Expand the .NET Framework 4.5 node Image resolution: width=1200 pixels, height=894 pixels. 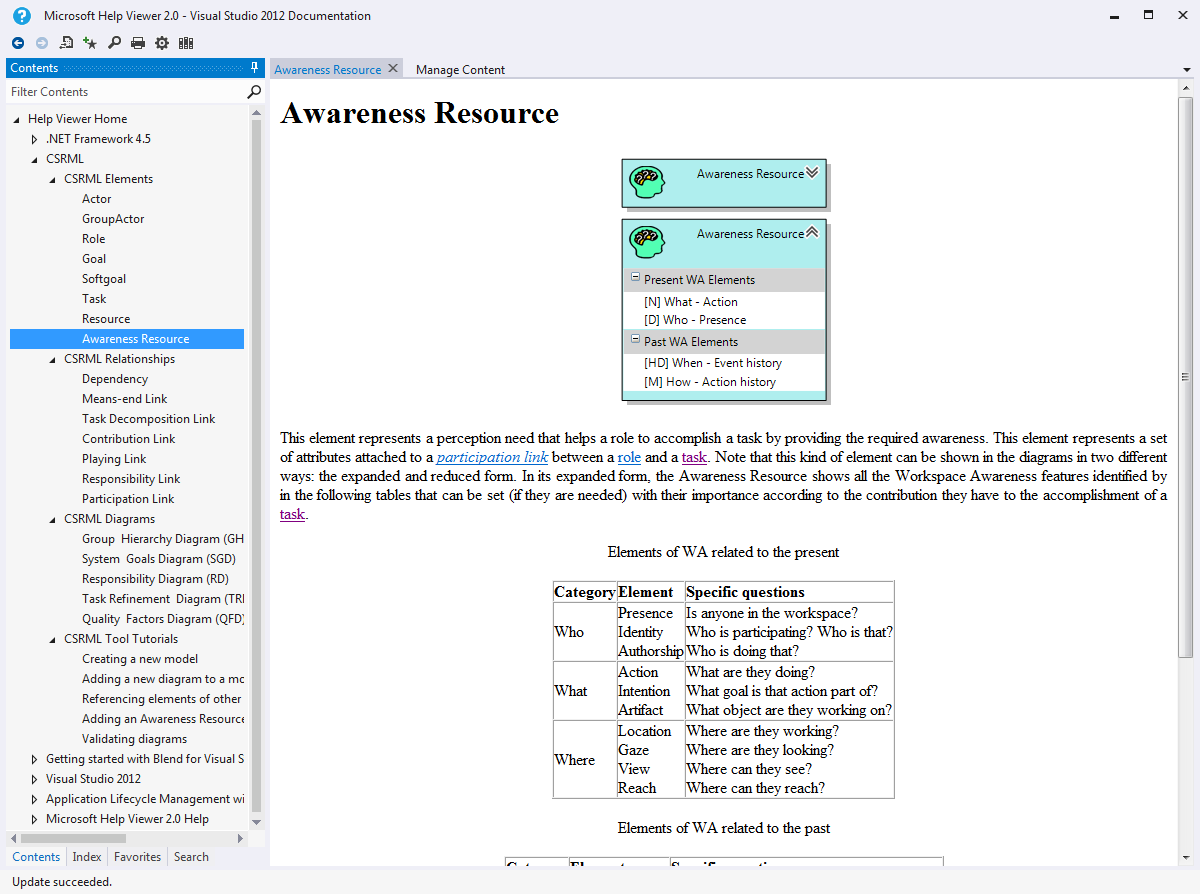click(x=34, y=139)
